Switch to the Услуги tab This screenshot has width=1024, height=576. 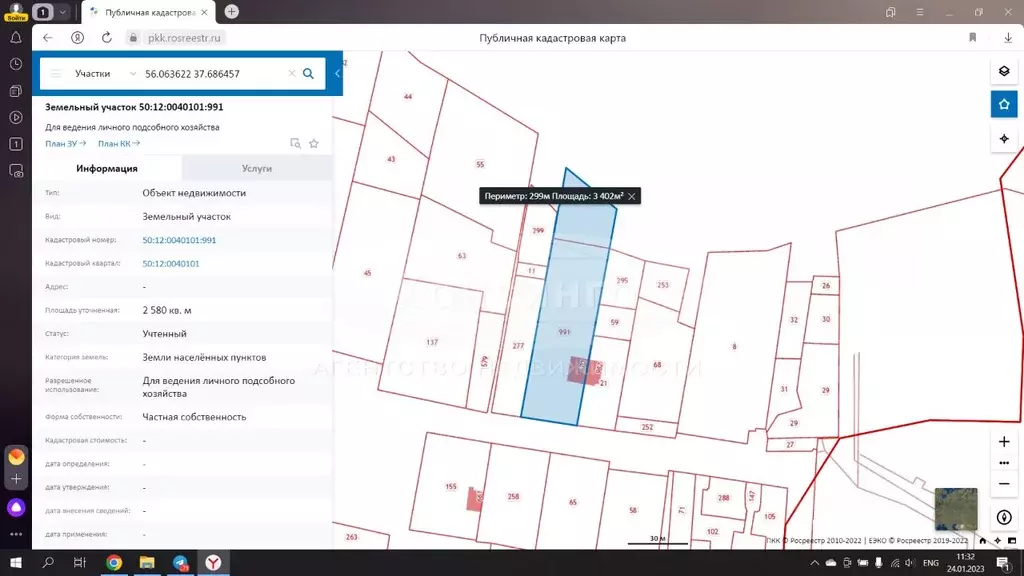coord(257,169)
